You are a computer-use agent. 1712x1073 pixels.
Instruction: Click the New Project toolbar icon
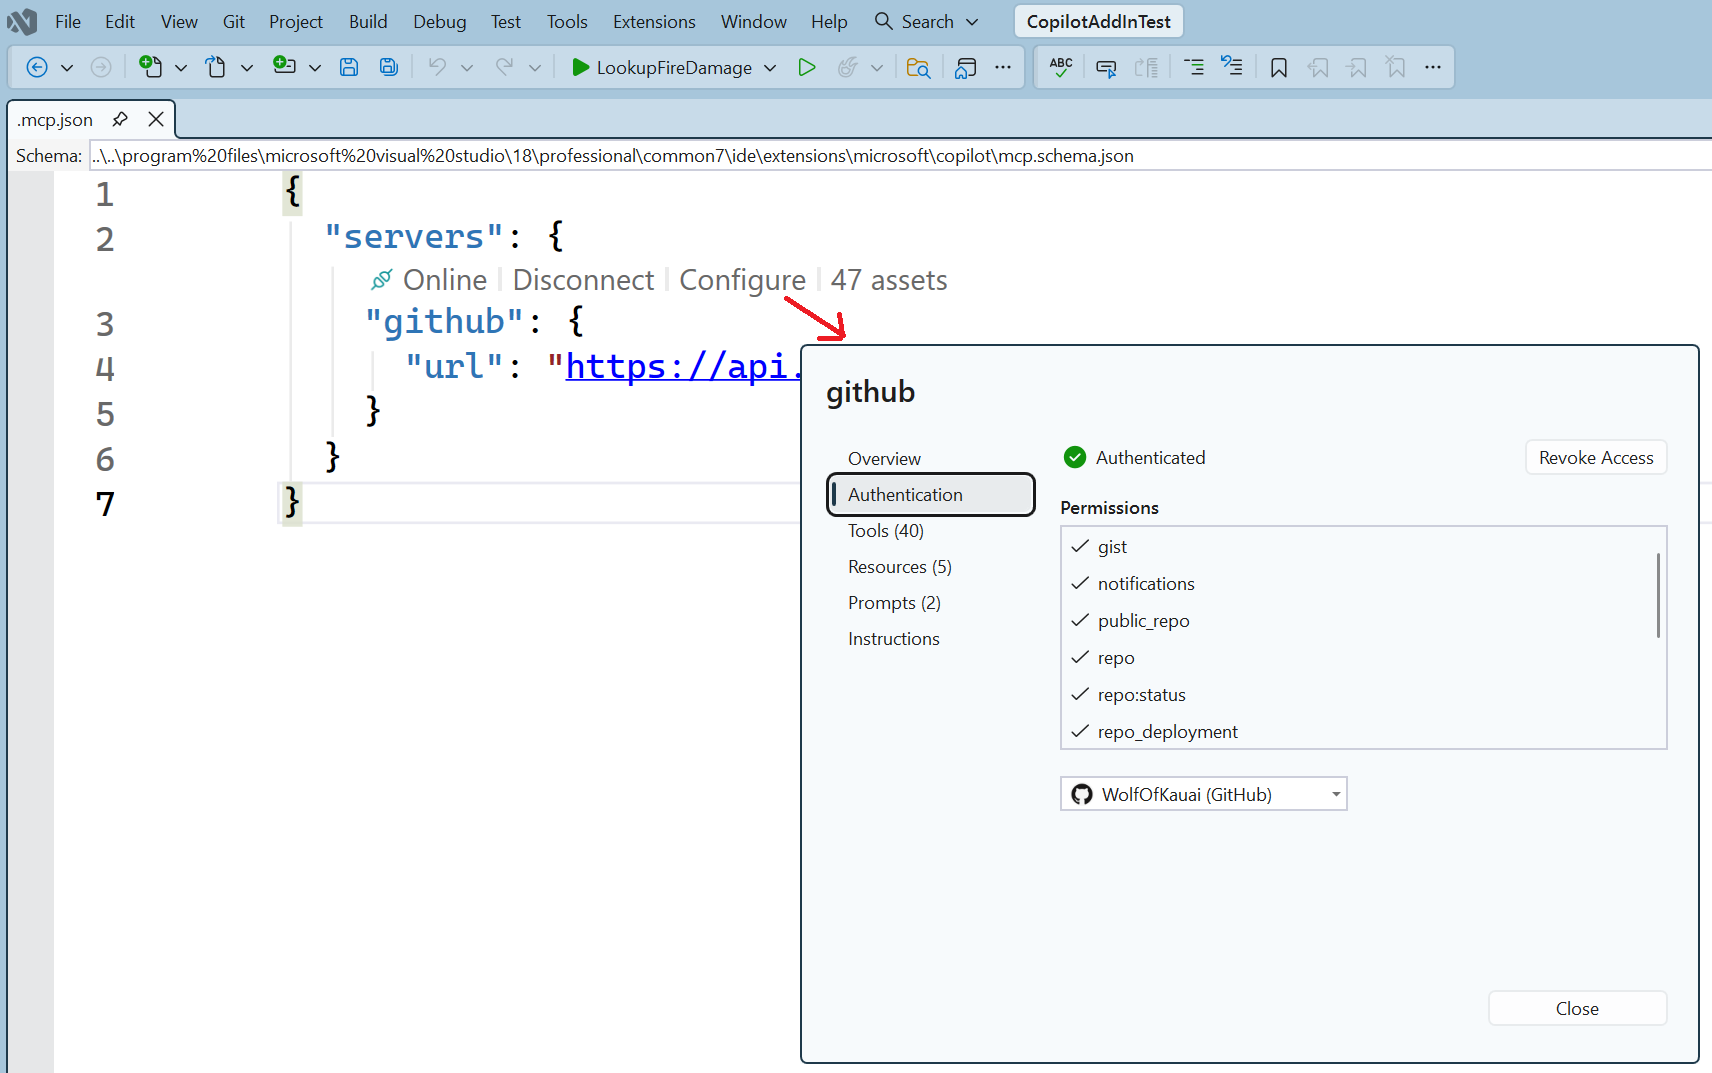150,67
